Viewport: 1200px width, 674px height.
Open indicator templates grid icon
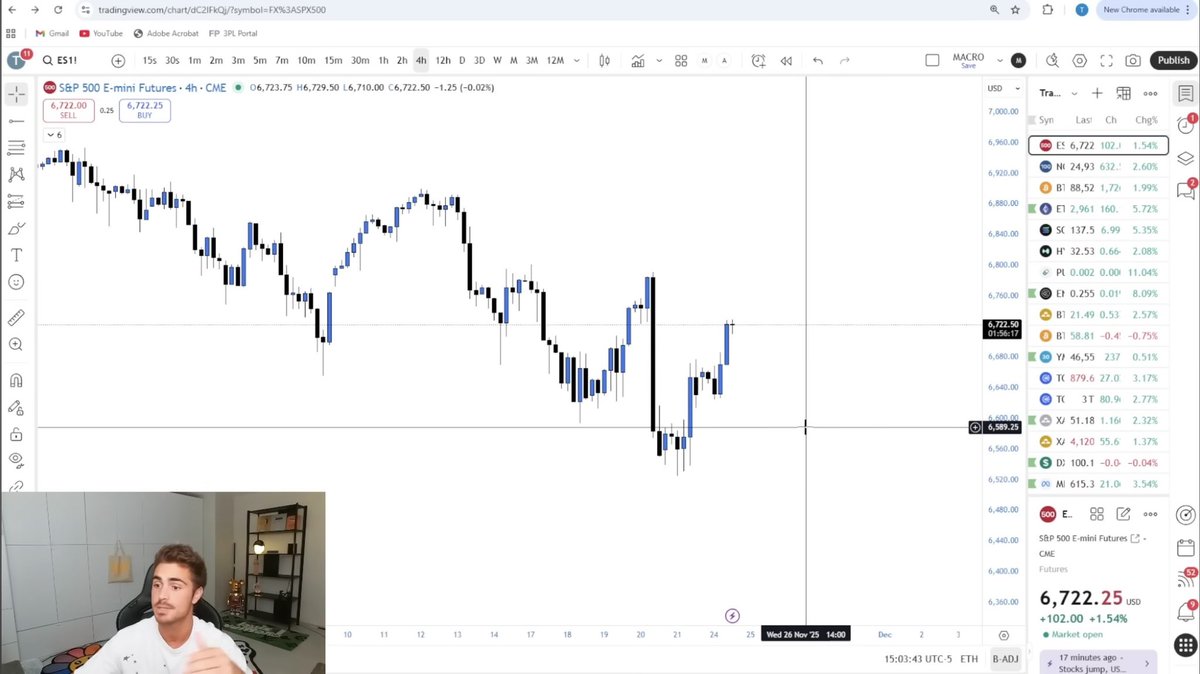681,60
